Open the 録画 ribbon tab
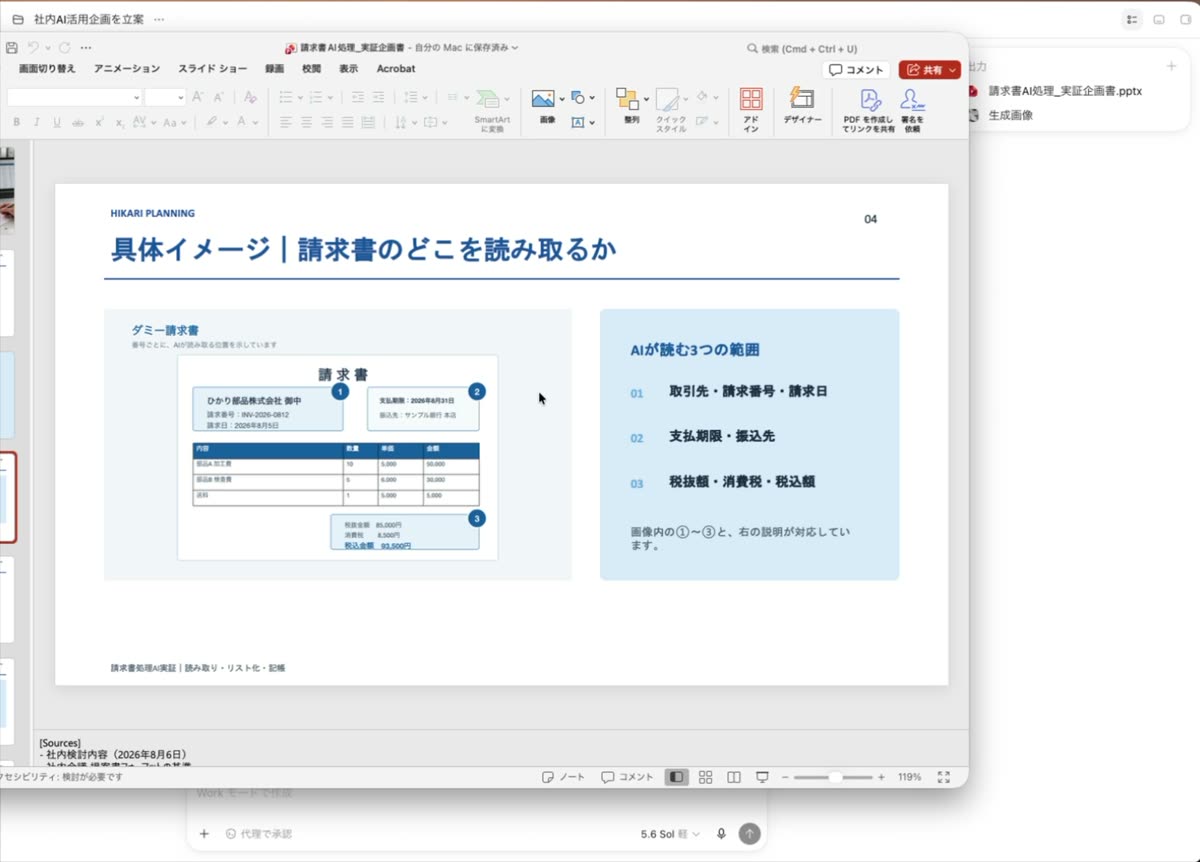 click(275, 69)
